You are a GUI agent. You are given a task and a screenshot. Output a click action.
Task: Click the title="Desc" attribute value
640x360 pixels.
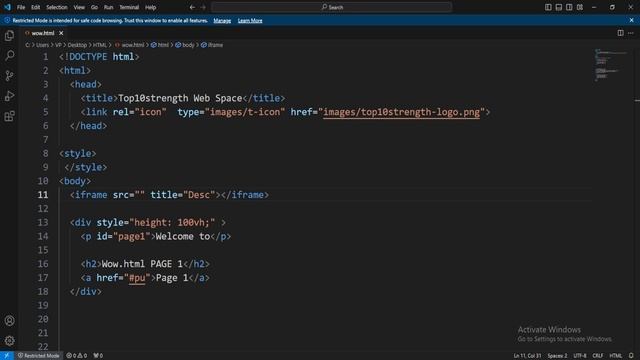[199, 195]
